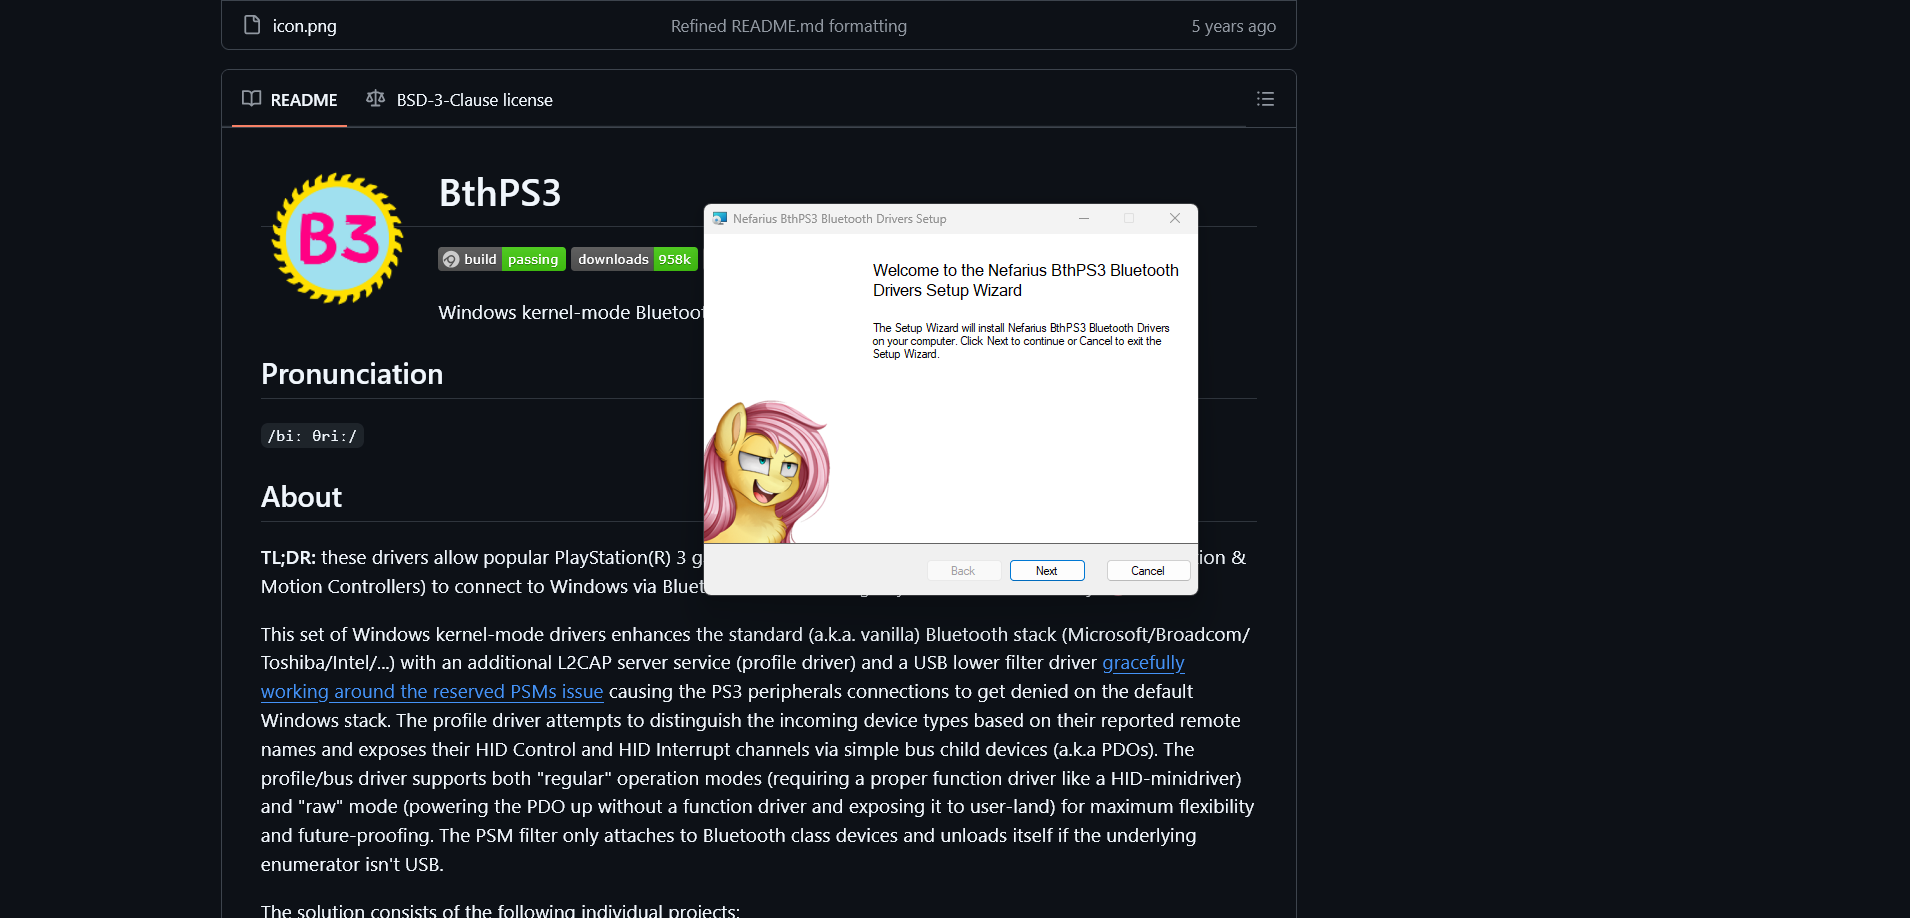This screenshot has height=918, width=1910.
Task: Click the /bi: θri:/ pronunciation code
Action: [312, 436]
